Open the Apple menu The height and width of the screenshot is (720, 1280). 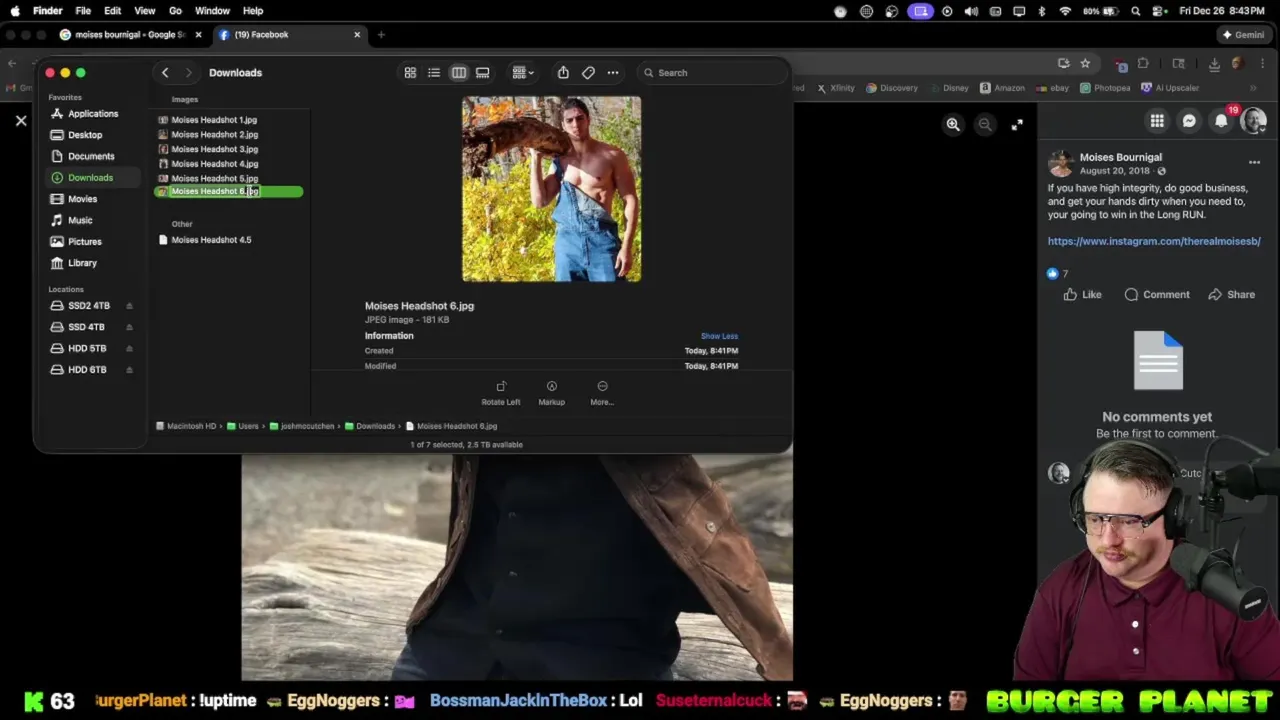[x=15, y=11]
